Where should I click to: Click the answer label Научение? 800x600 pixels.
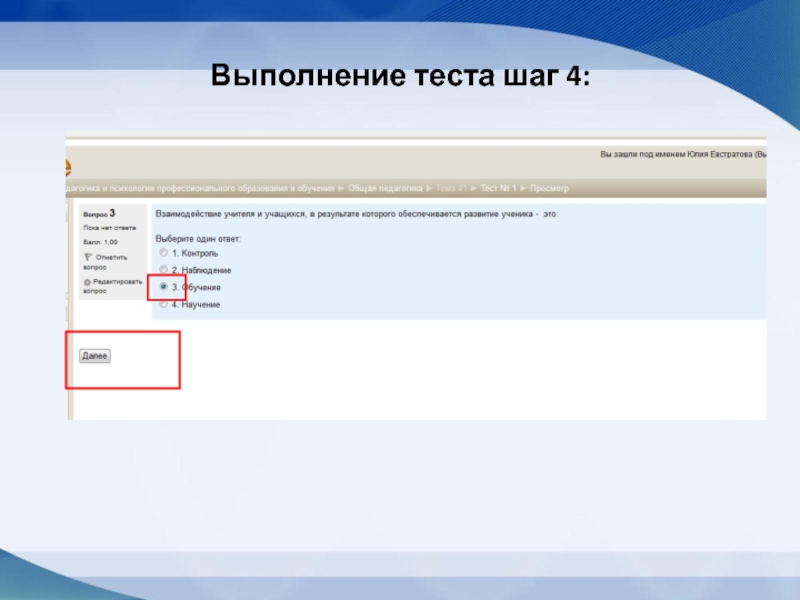click(x=201, y=305)
